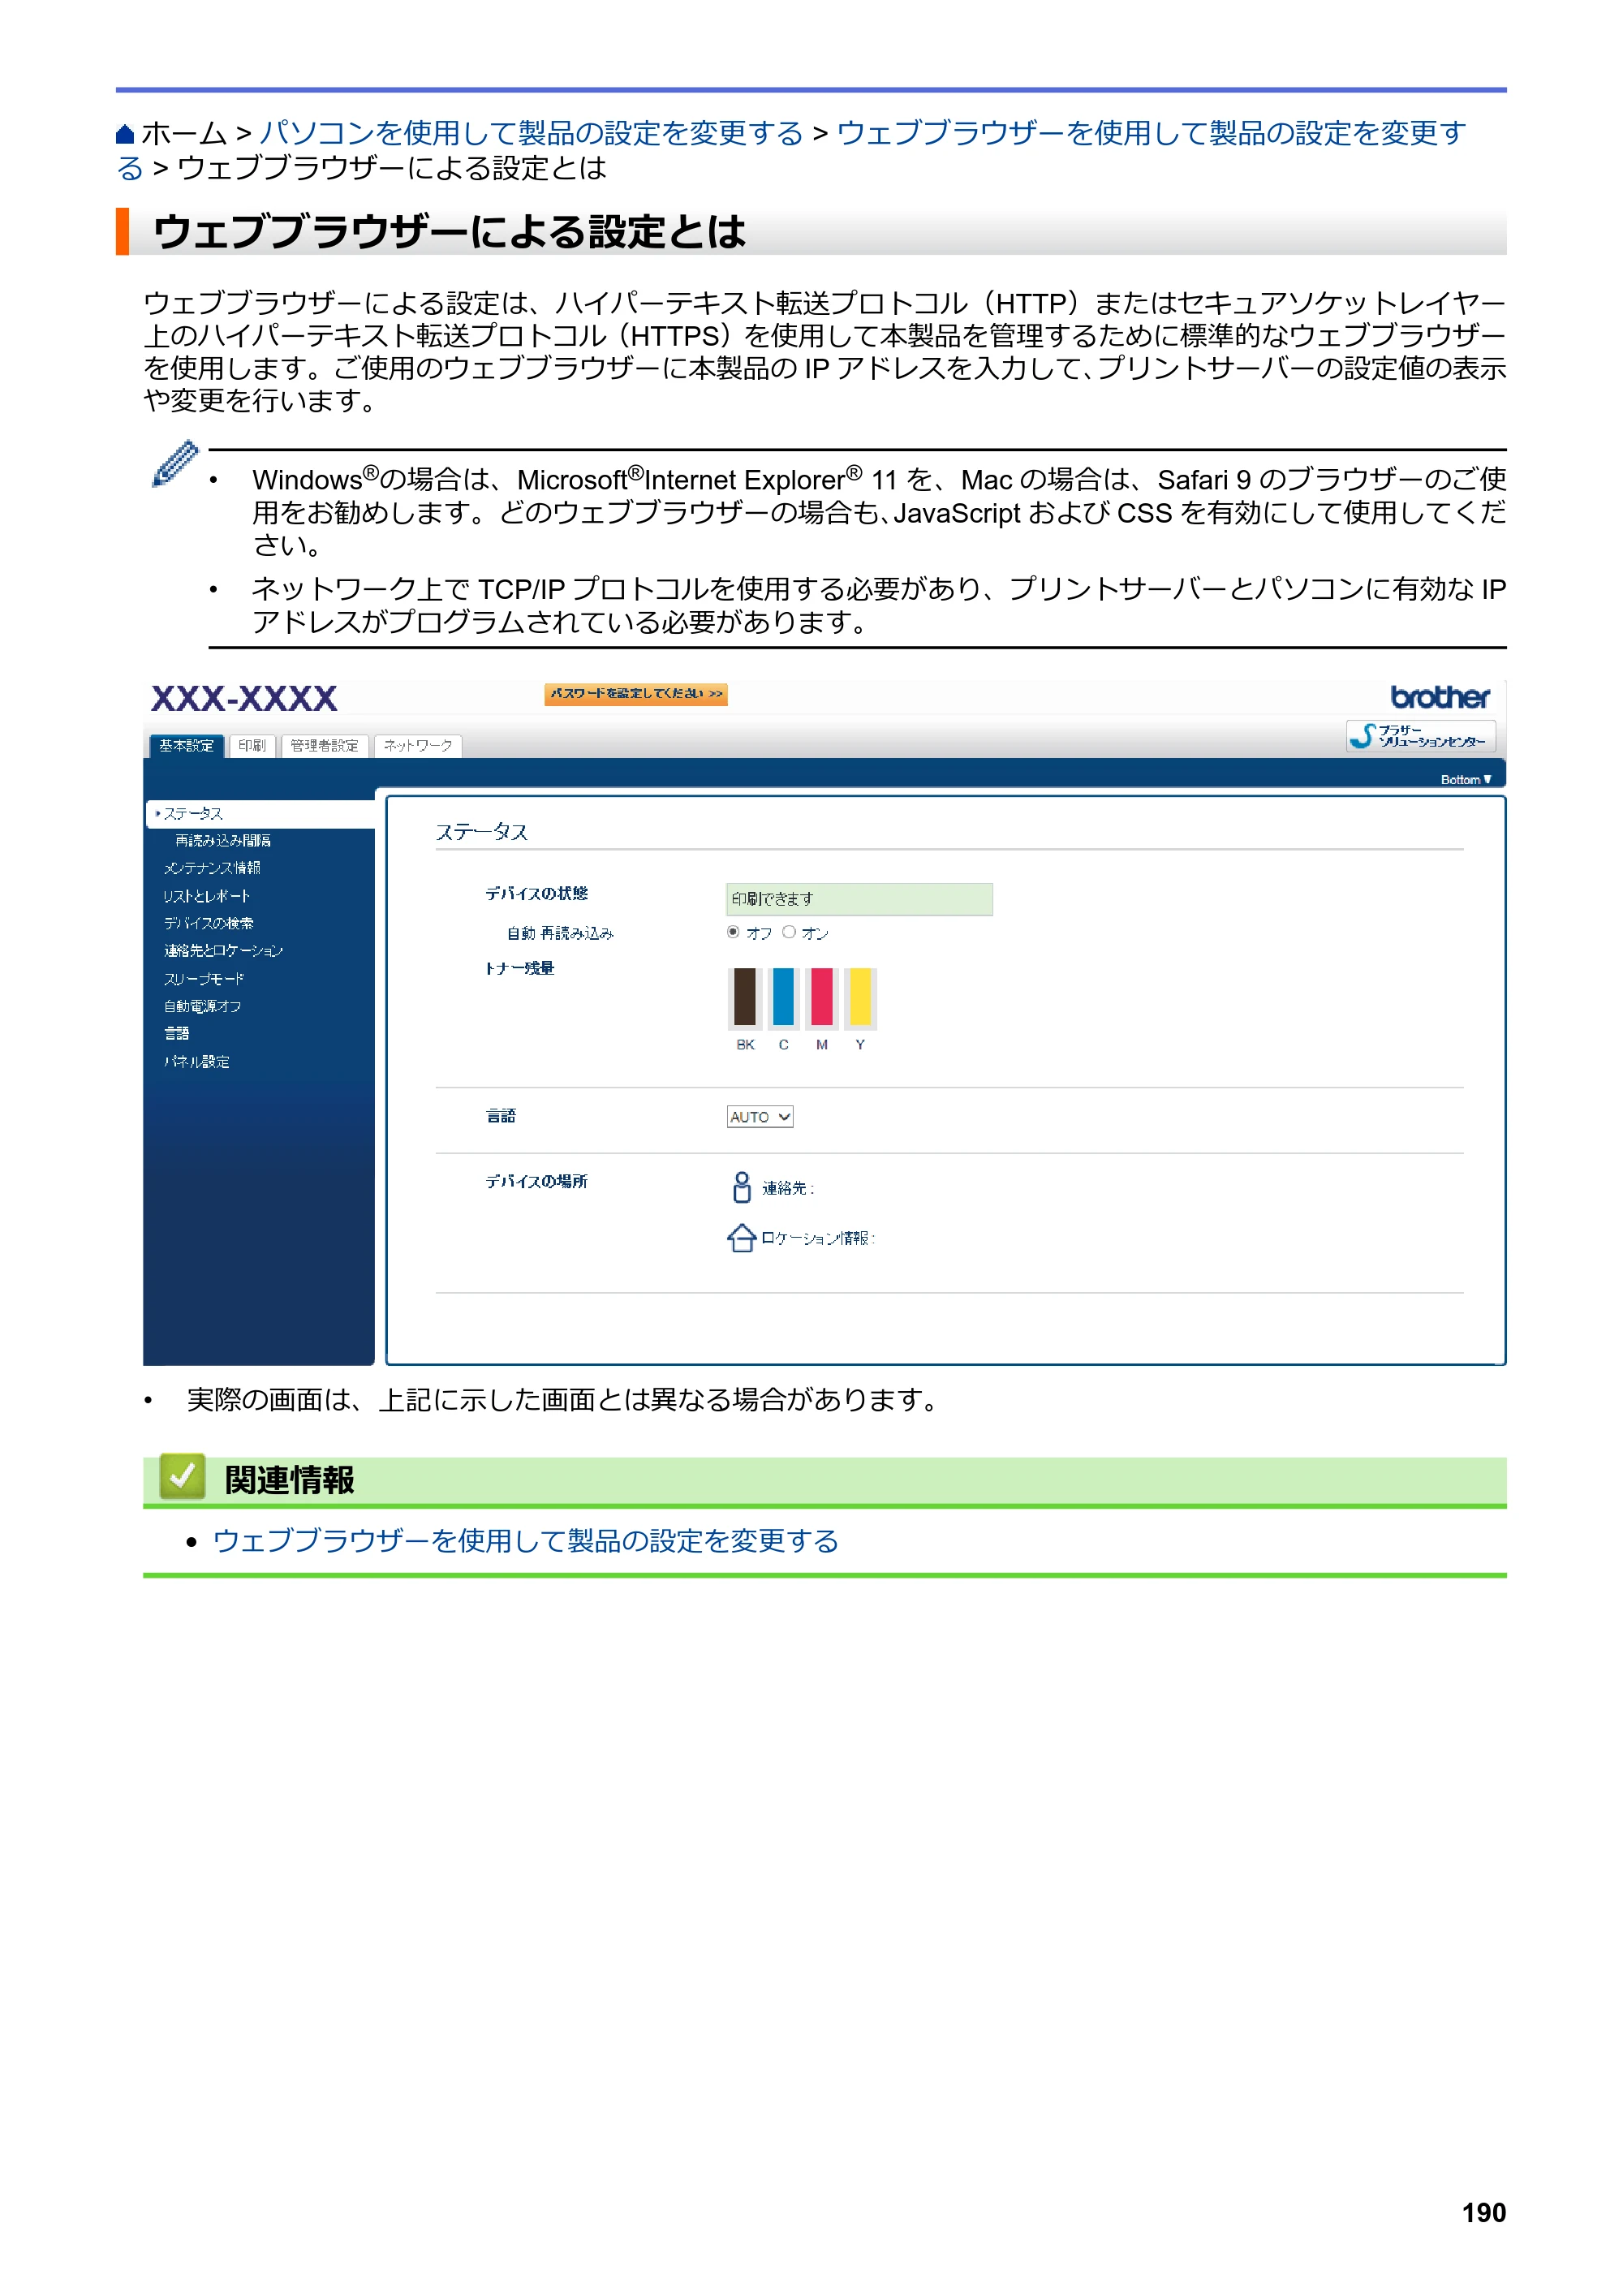
Task: Click page number 190
Action: [x=1484, y=2213]
